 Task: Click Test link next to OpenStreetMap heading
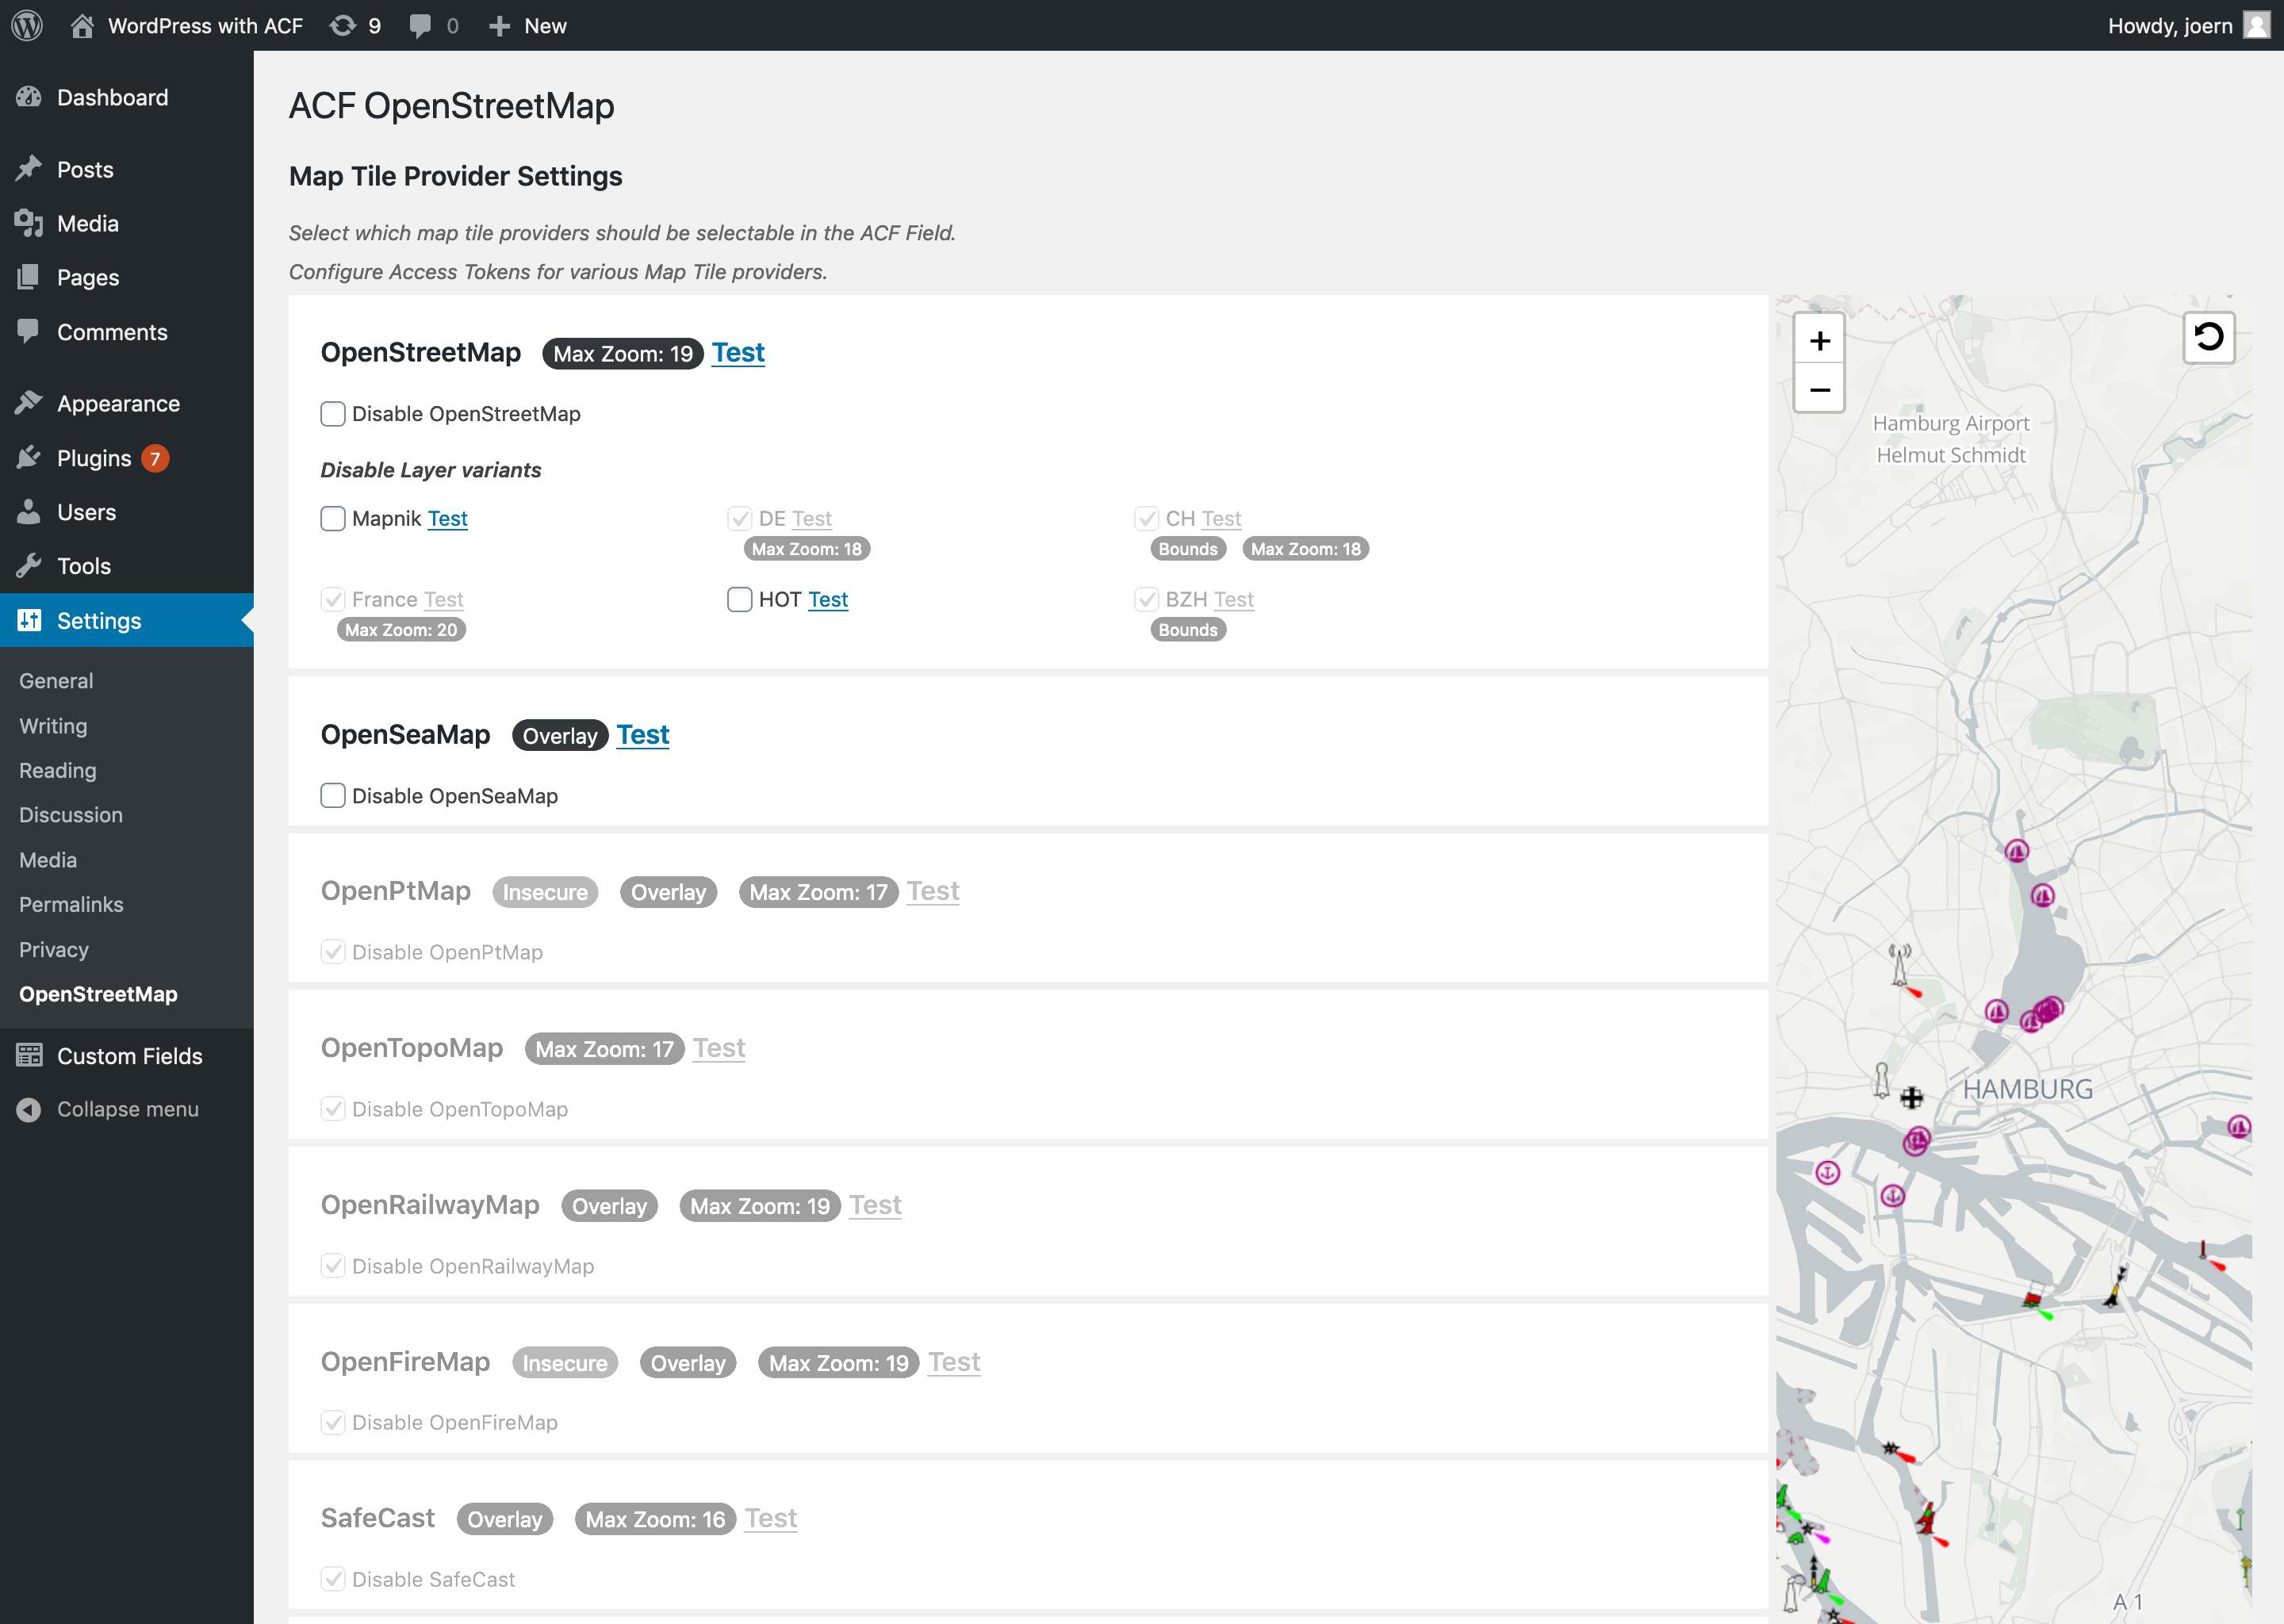pyautogui.click(x=738, y=352)
